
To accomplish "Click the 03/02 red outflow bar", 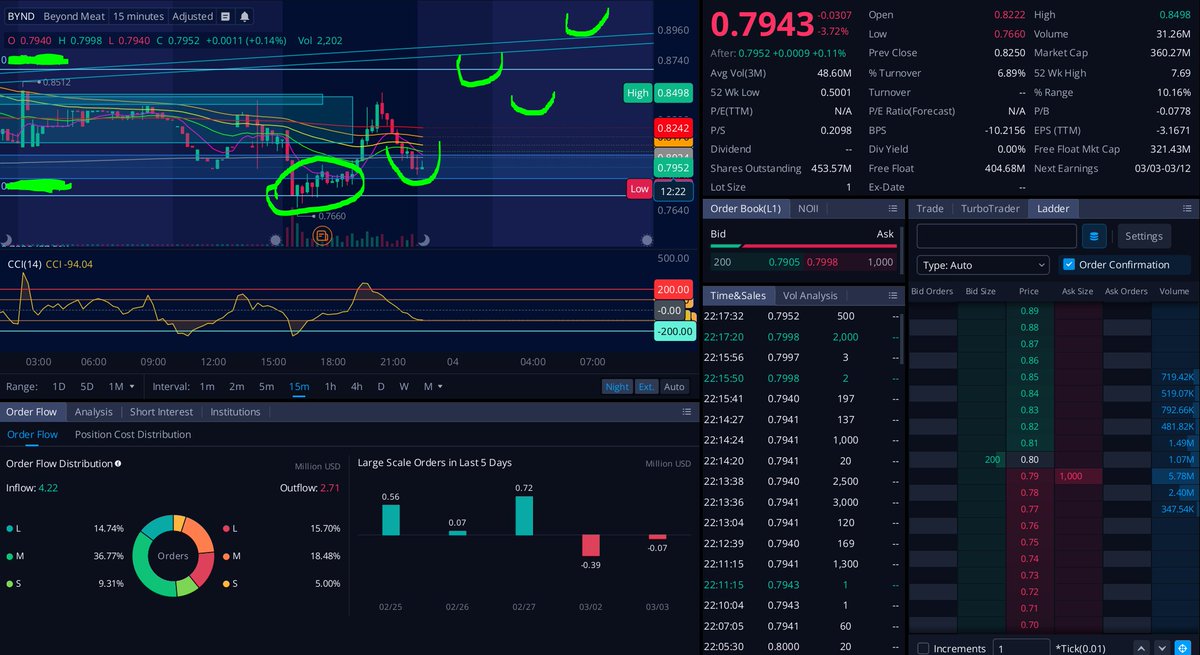I will [x=591, y=544].
